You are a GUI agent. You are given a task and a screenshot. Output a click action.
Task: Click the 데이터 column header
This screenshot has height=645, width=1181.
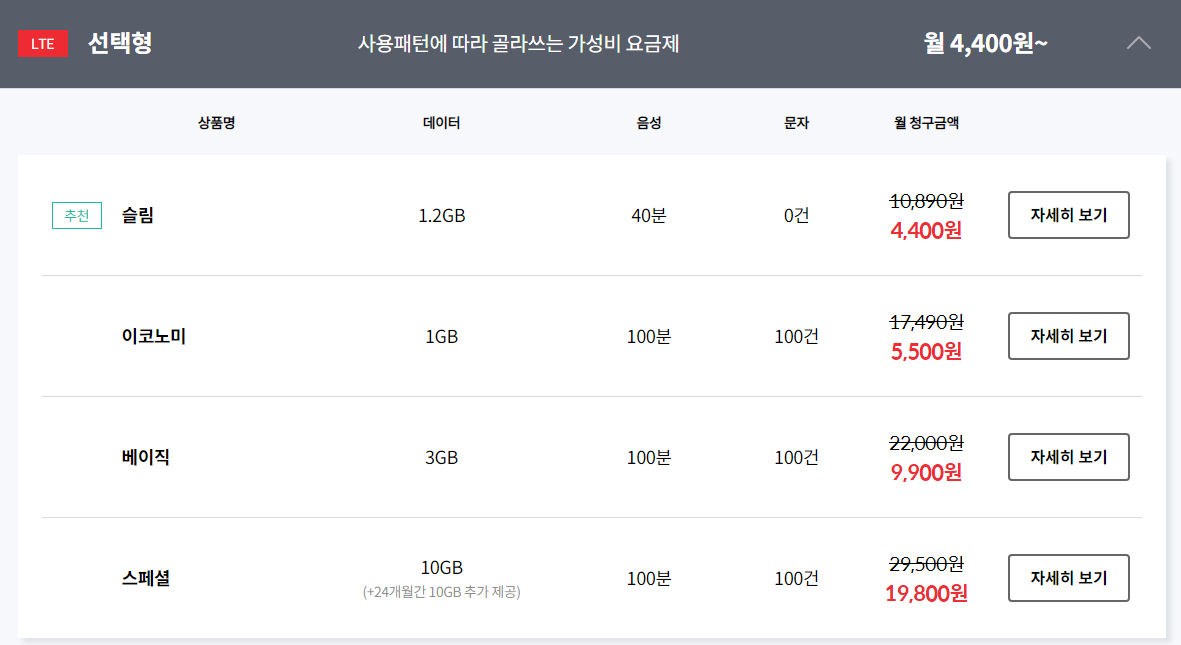[x=441, y=123]
